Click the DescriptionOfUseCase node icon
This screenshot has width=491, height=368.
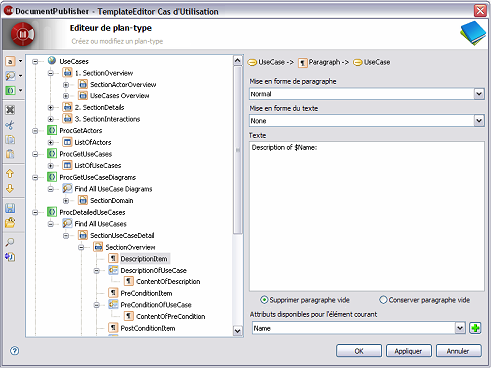click(x=113, y=270)
